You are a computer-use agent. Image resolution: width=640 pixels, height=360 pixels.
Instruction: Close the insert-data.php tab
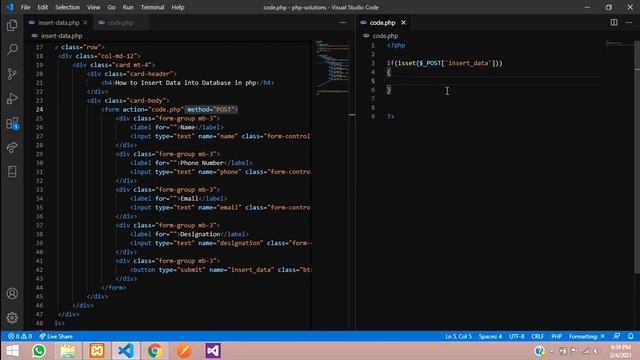(85, 23)
